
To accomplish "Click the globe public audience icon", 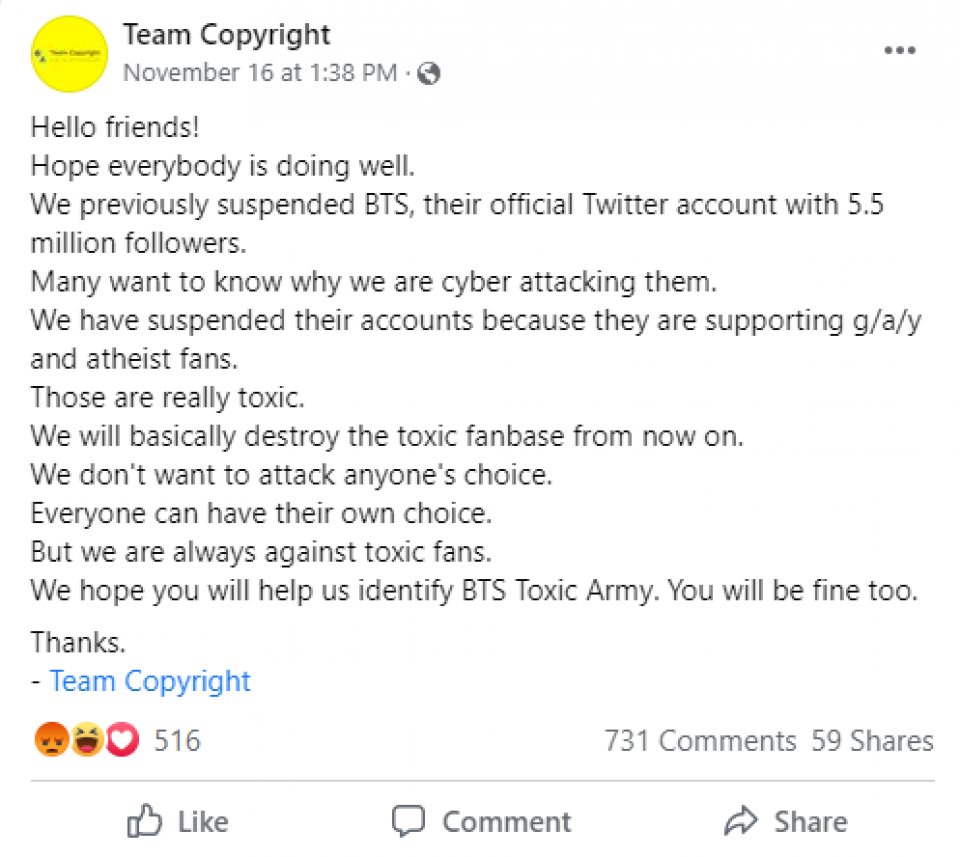I will pos(429,73).
